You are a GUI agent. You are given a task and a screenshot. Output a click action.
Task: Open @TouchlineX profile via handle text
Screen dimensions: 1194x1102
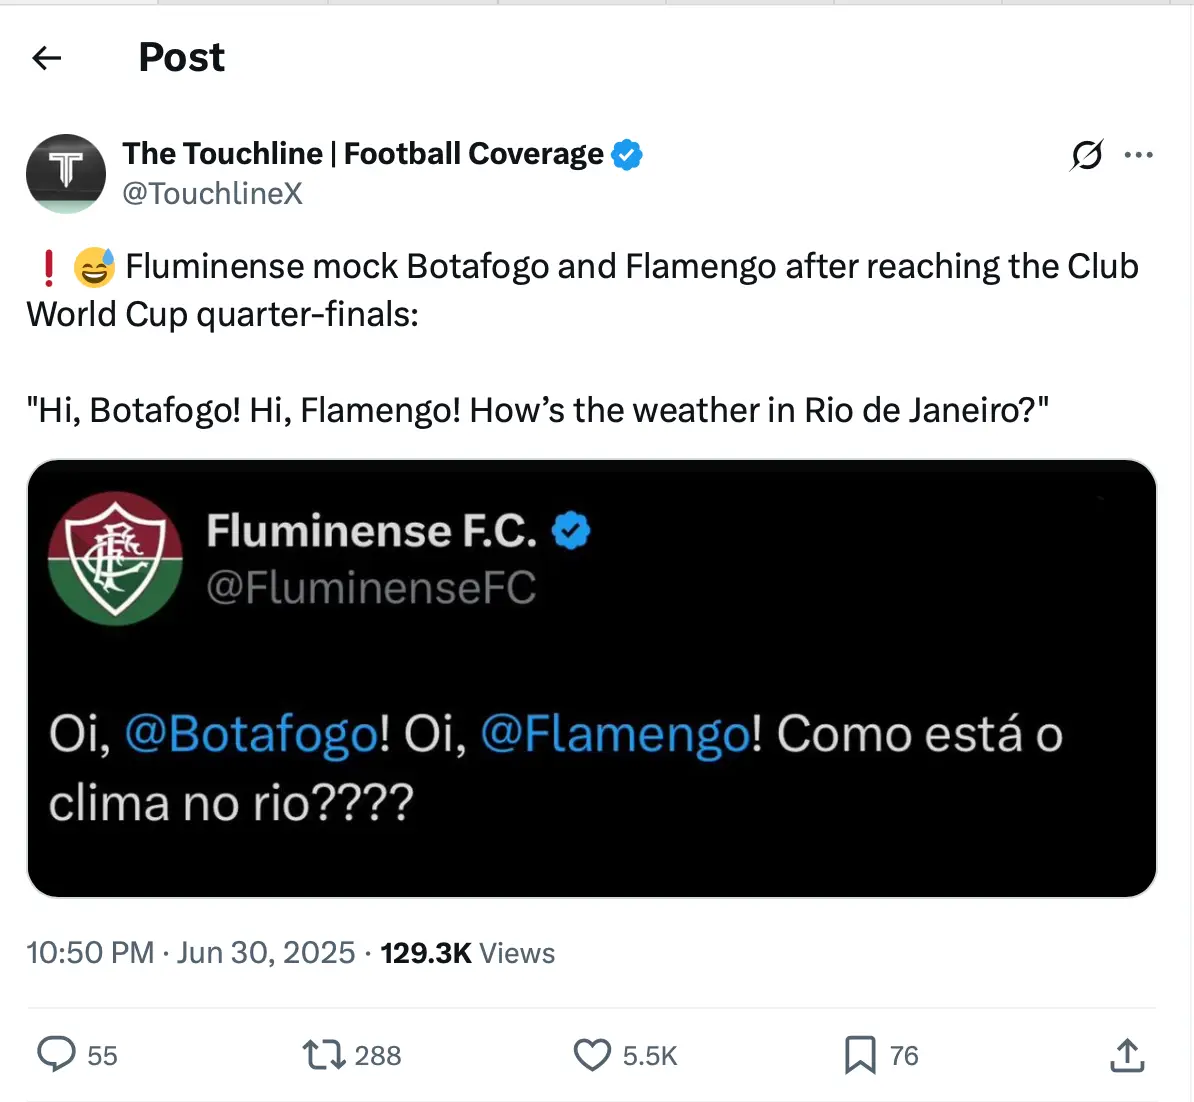coord(214,194)
